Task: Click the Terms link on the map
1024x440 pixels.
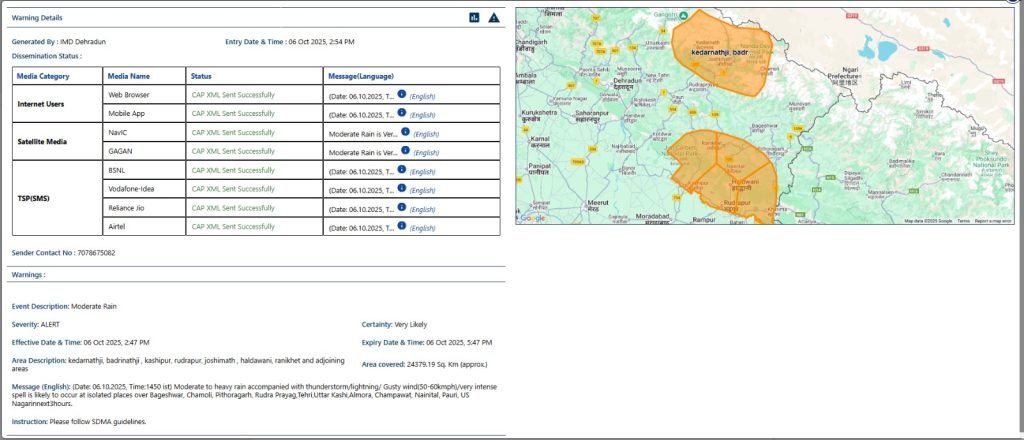Action: pyautogui.click(x=963, y=221)
